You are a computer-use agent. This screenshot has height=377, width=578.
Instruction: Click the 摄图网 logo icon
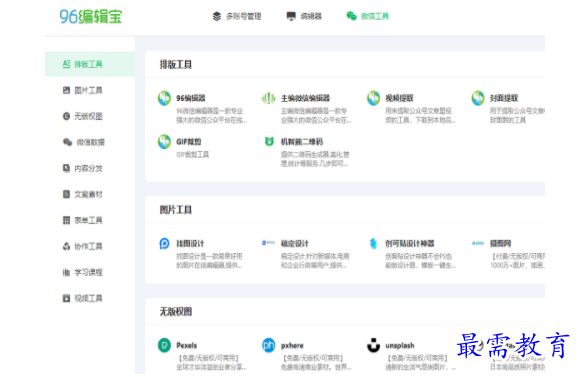[x=478, y=243]
